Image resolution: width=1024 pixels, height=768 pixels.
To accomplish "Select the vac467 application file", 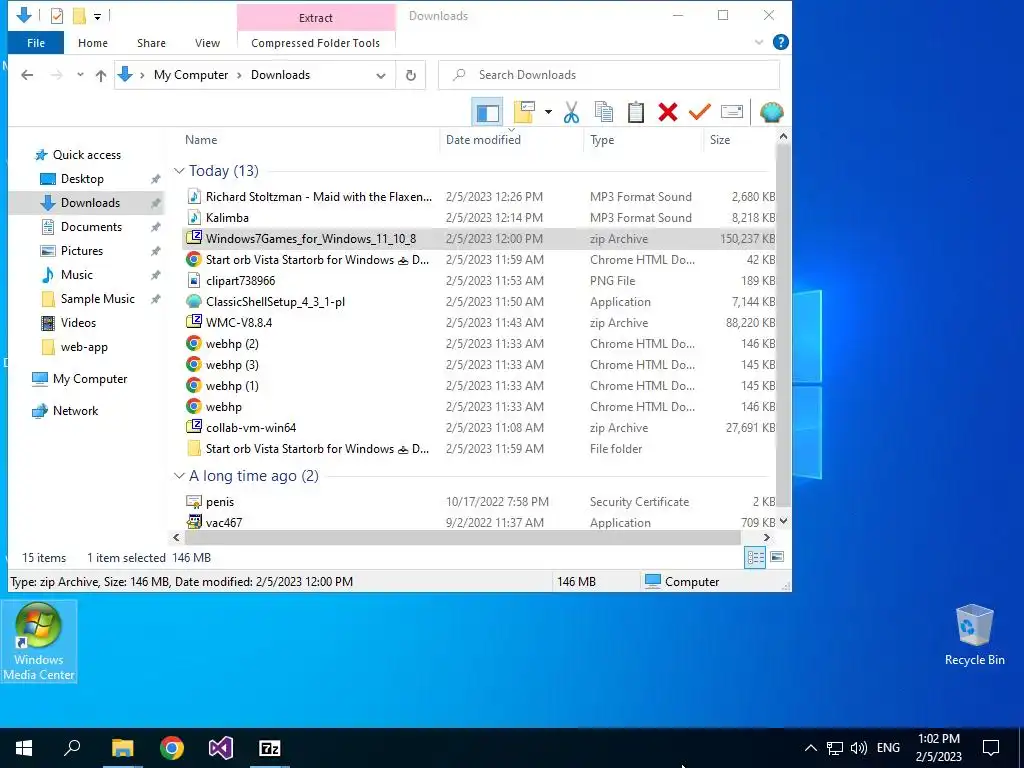I will coord(479,522).
